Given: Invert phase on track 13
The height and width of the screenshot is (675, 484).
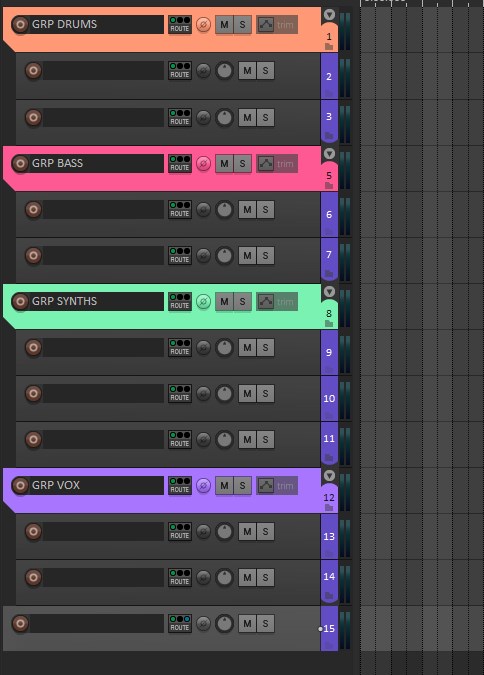Looking at the screenshot, I should tap(203, 532).
